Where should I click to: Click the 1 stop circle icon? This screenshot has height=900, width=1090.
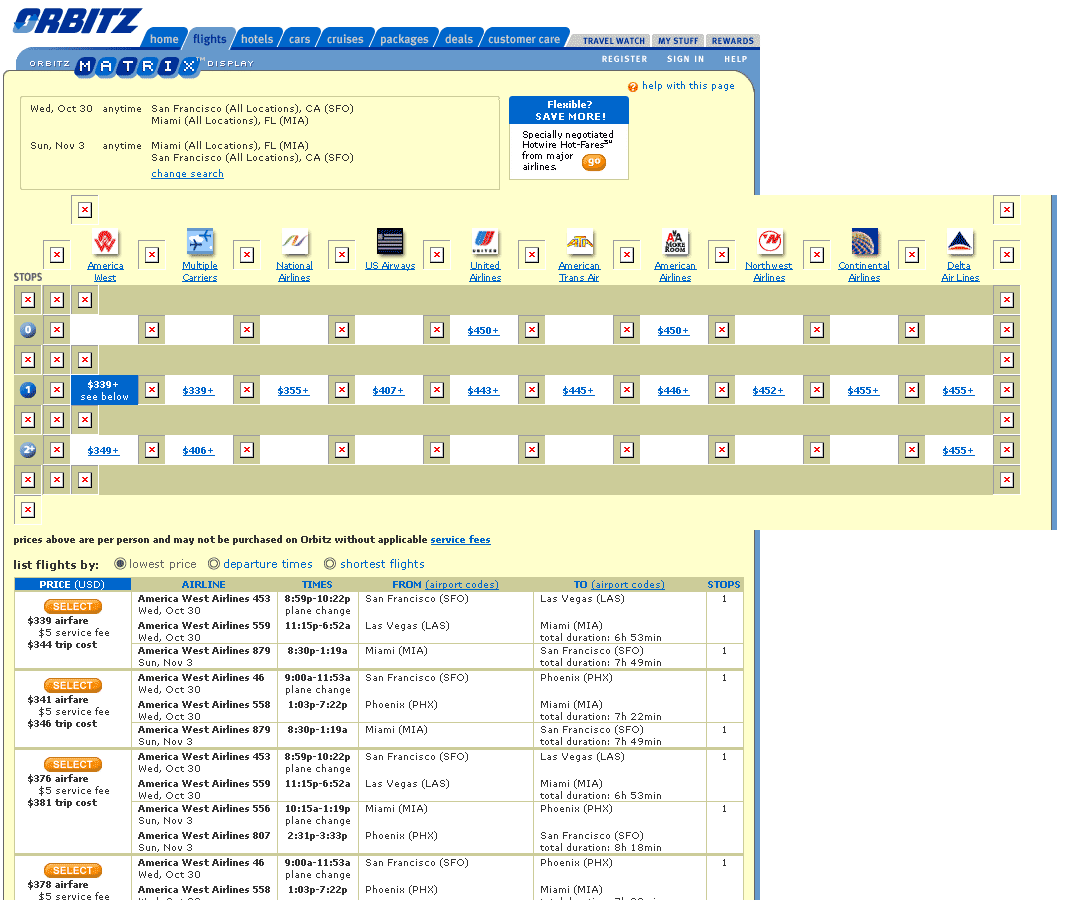click(x=28, y=390)
